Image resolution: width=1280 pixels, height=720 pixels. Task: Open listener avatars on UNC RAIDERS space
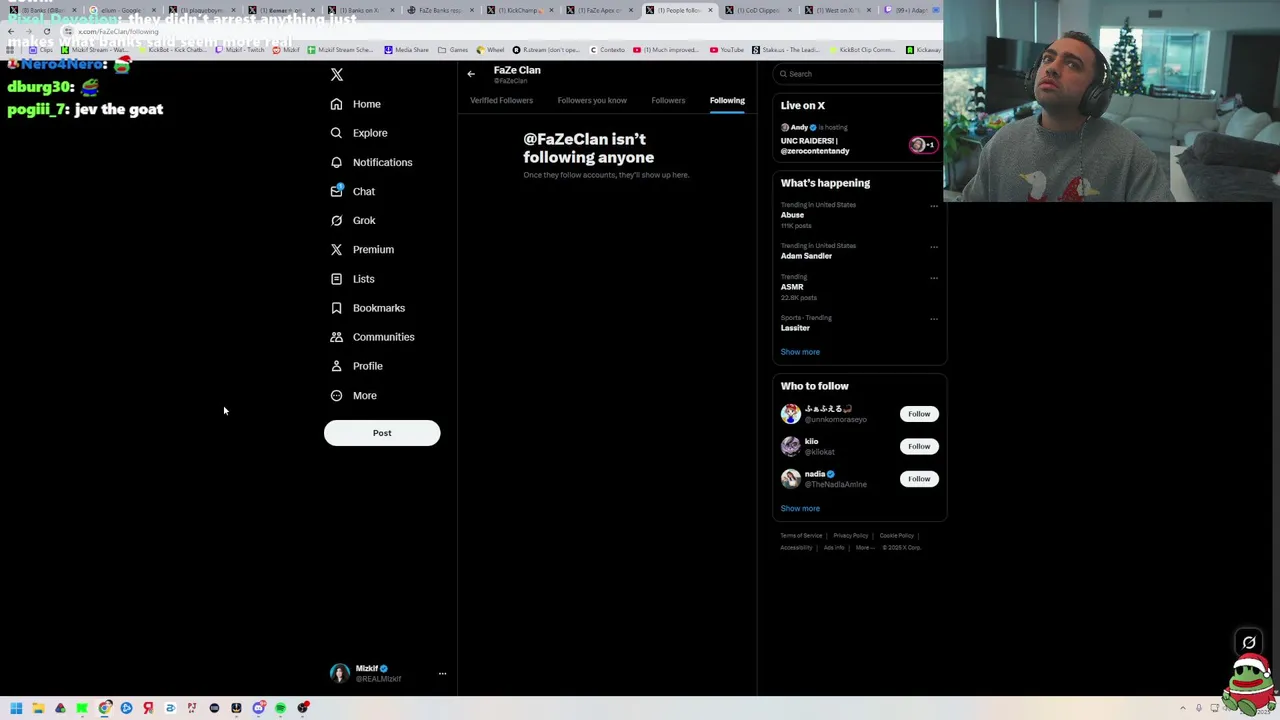923,145
